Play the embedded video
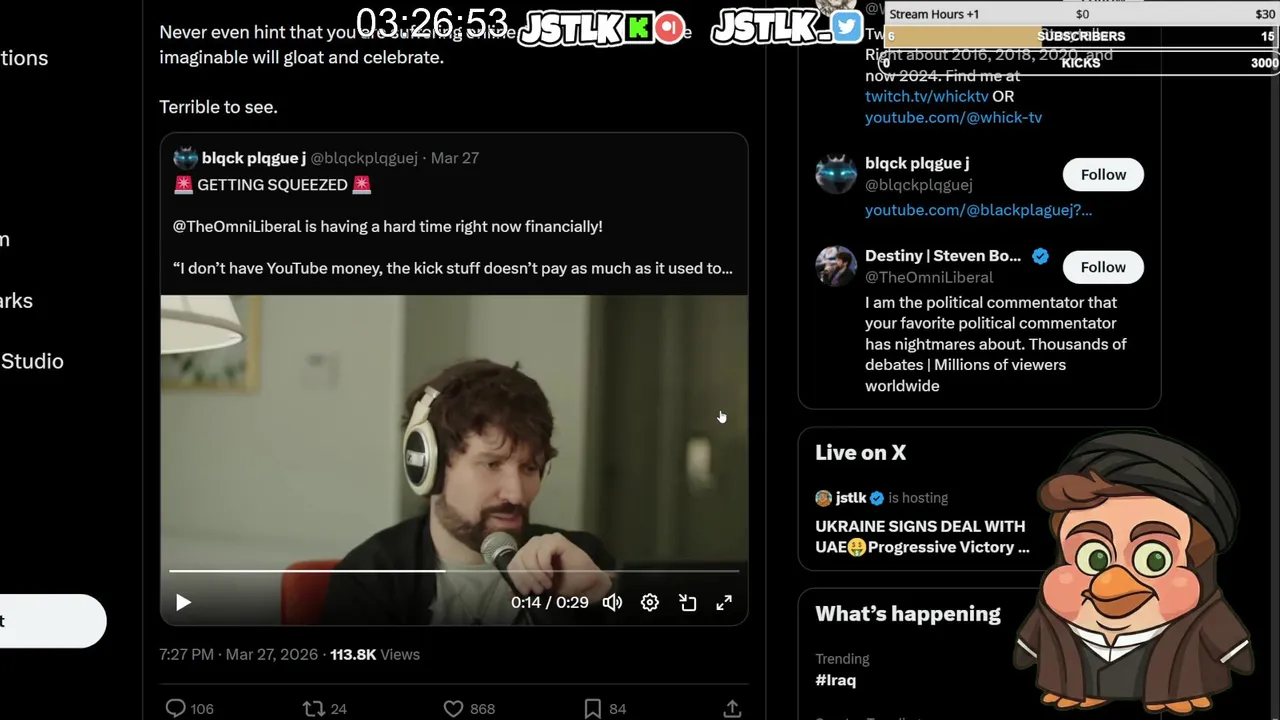This screenshot has width=1280, height=720. click(x=183, y=602)
